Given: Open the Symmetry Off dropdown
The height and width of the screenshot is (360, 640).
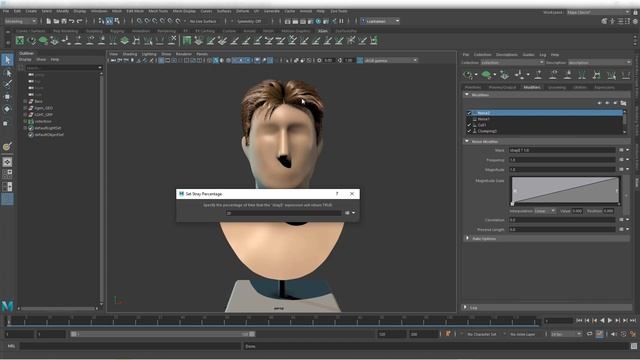Looking at the screenshot, I should click(249, 21).
